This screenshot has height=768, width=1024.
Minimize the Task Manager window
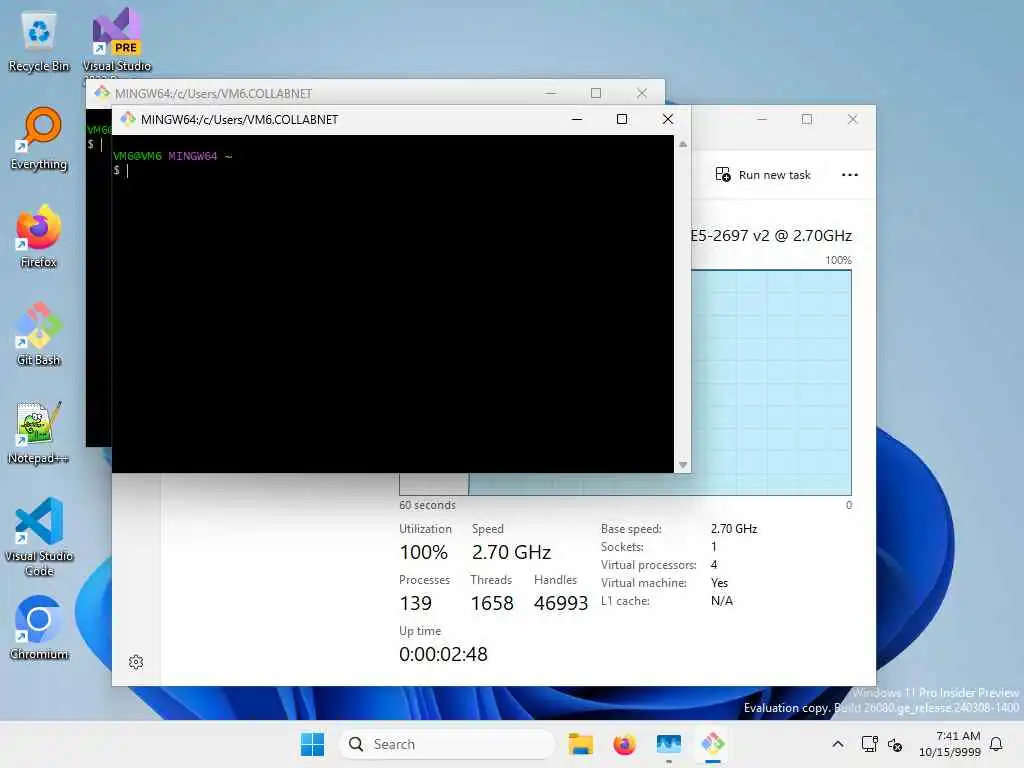[x=761, y=119]
